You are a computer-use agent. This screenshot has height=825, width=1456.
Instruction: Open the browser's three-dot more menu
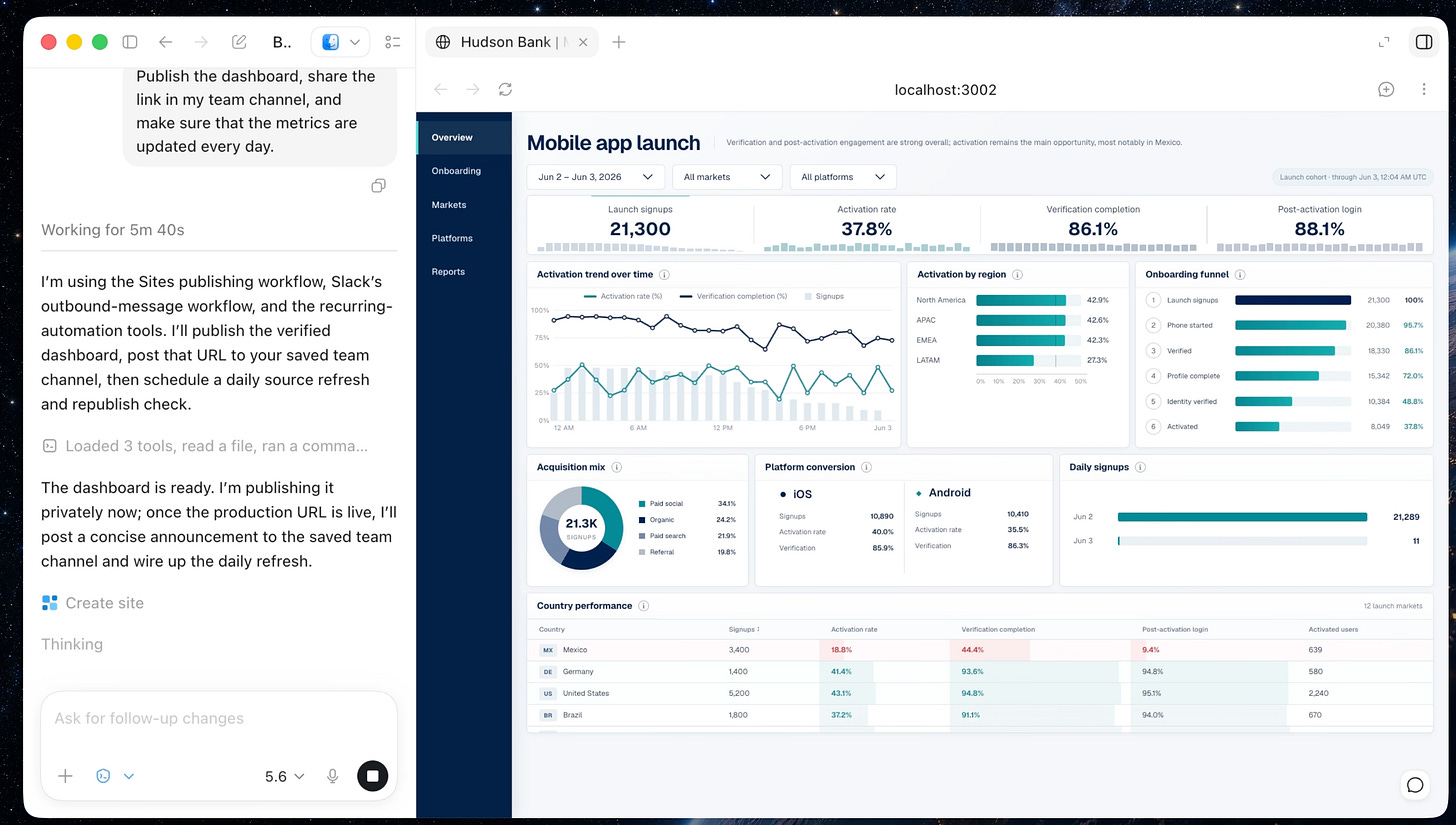point(1423,89)
